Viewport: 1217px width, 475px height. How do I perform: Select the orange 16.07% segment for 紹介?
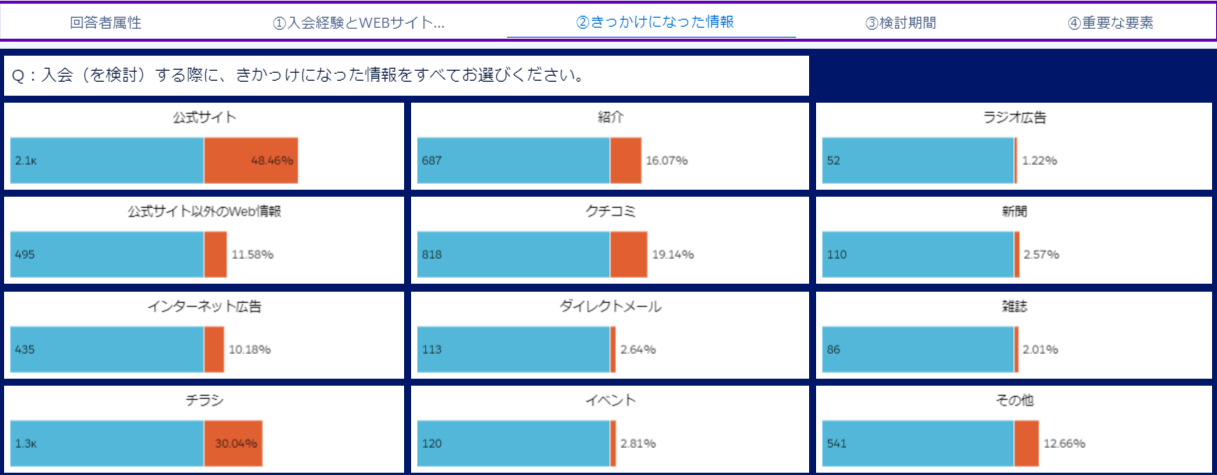click(626, 160)
